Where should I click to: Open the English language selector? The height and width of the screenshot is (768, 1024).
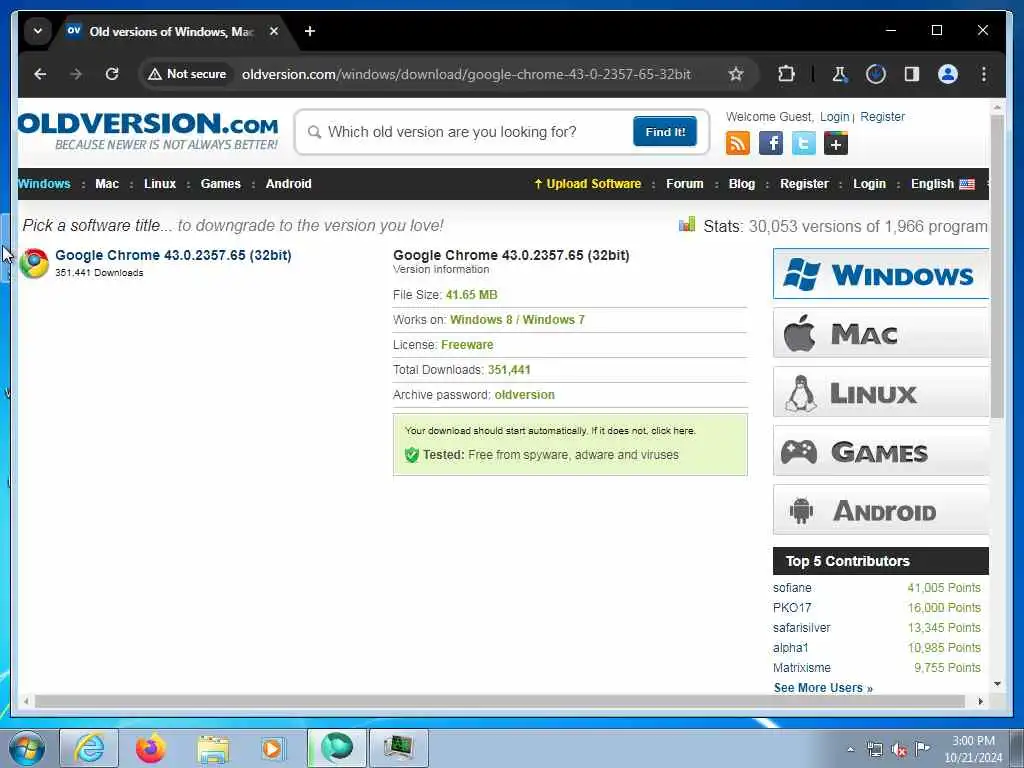[x=942, y=184]
